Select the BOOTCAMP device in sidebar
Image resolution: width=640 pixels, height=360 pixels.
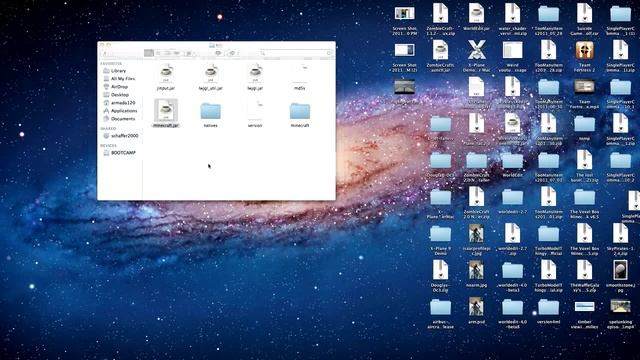[x=119, y=153]
